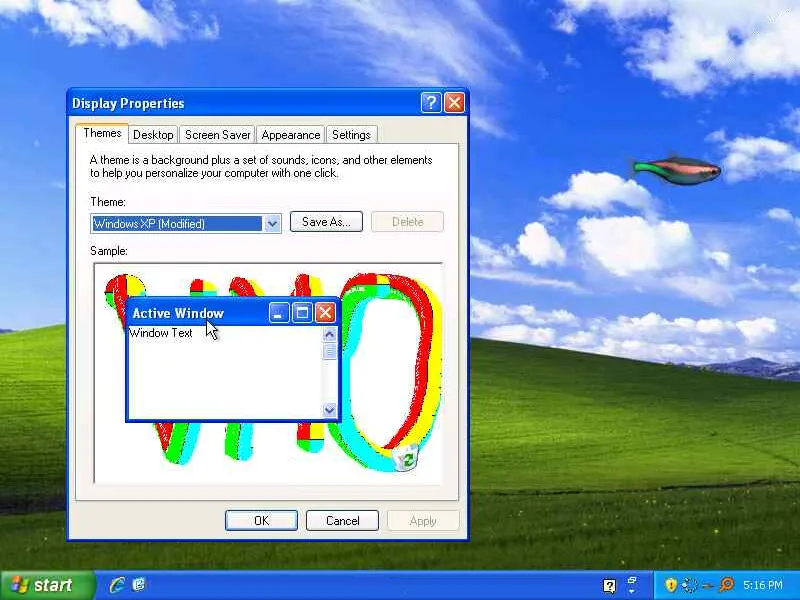Switch to the Desktop tab
The height and width of the screenshot is (600, 800).
tap(153, 135)
